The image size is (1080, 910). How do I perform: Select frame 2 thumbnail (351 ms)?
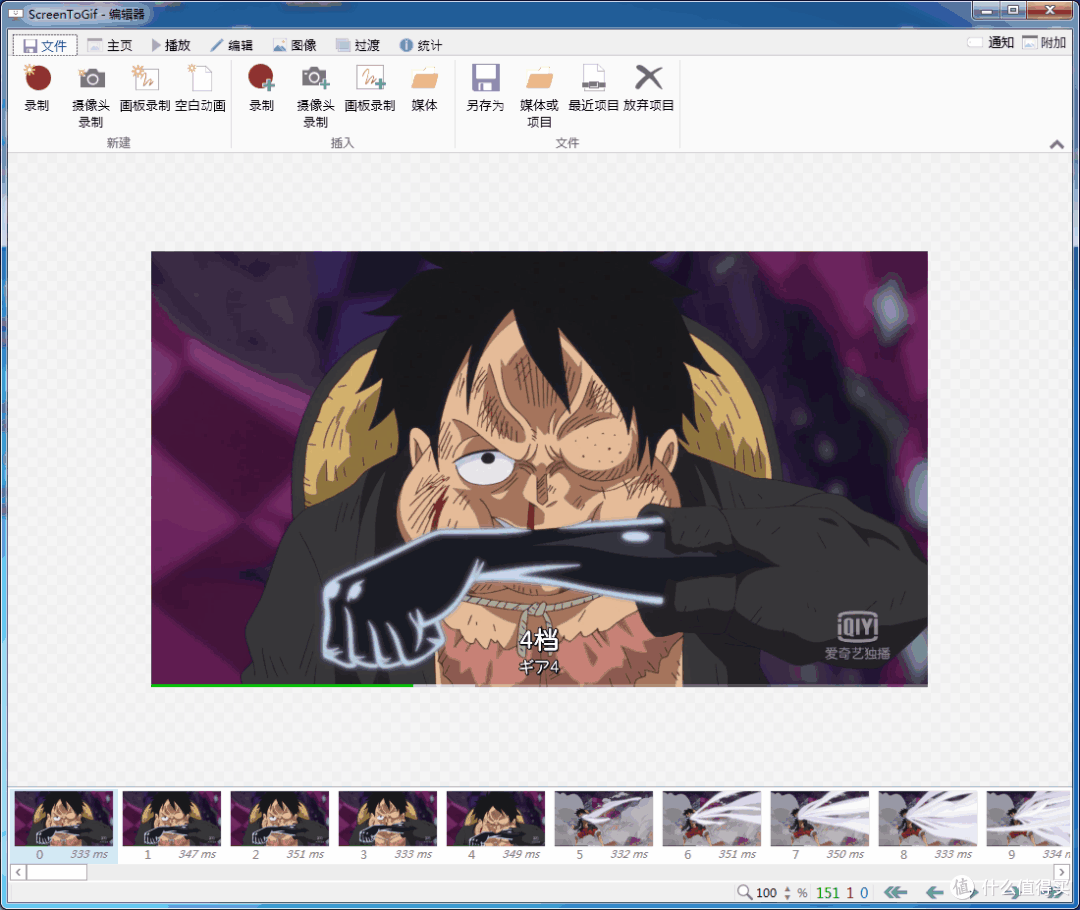tap(280, 825)
